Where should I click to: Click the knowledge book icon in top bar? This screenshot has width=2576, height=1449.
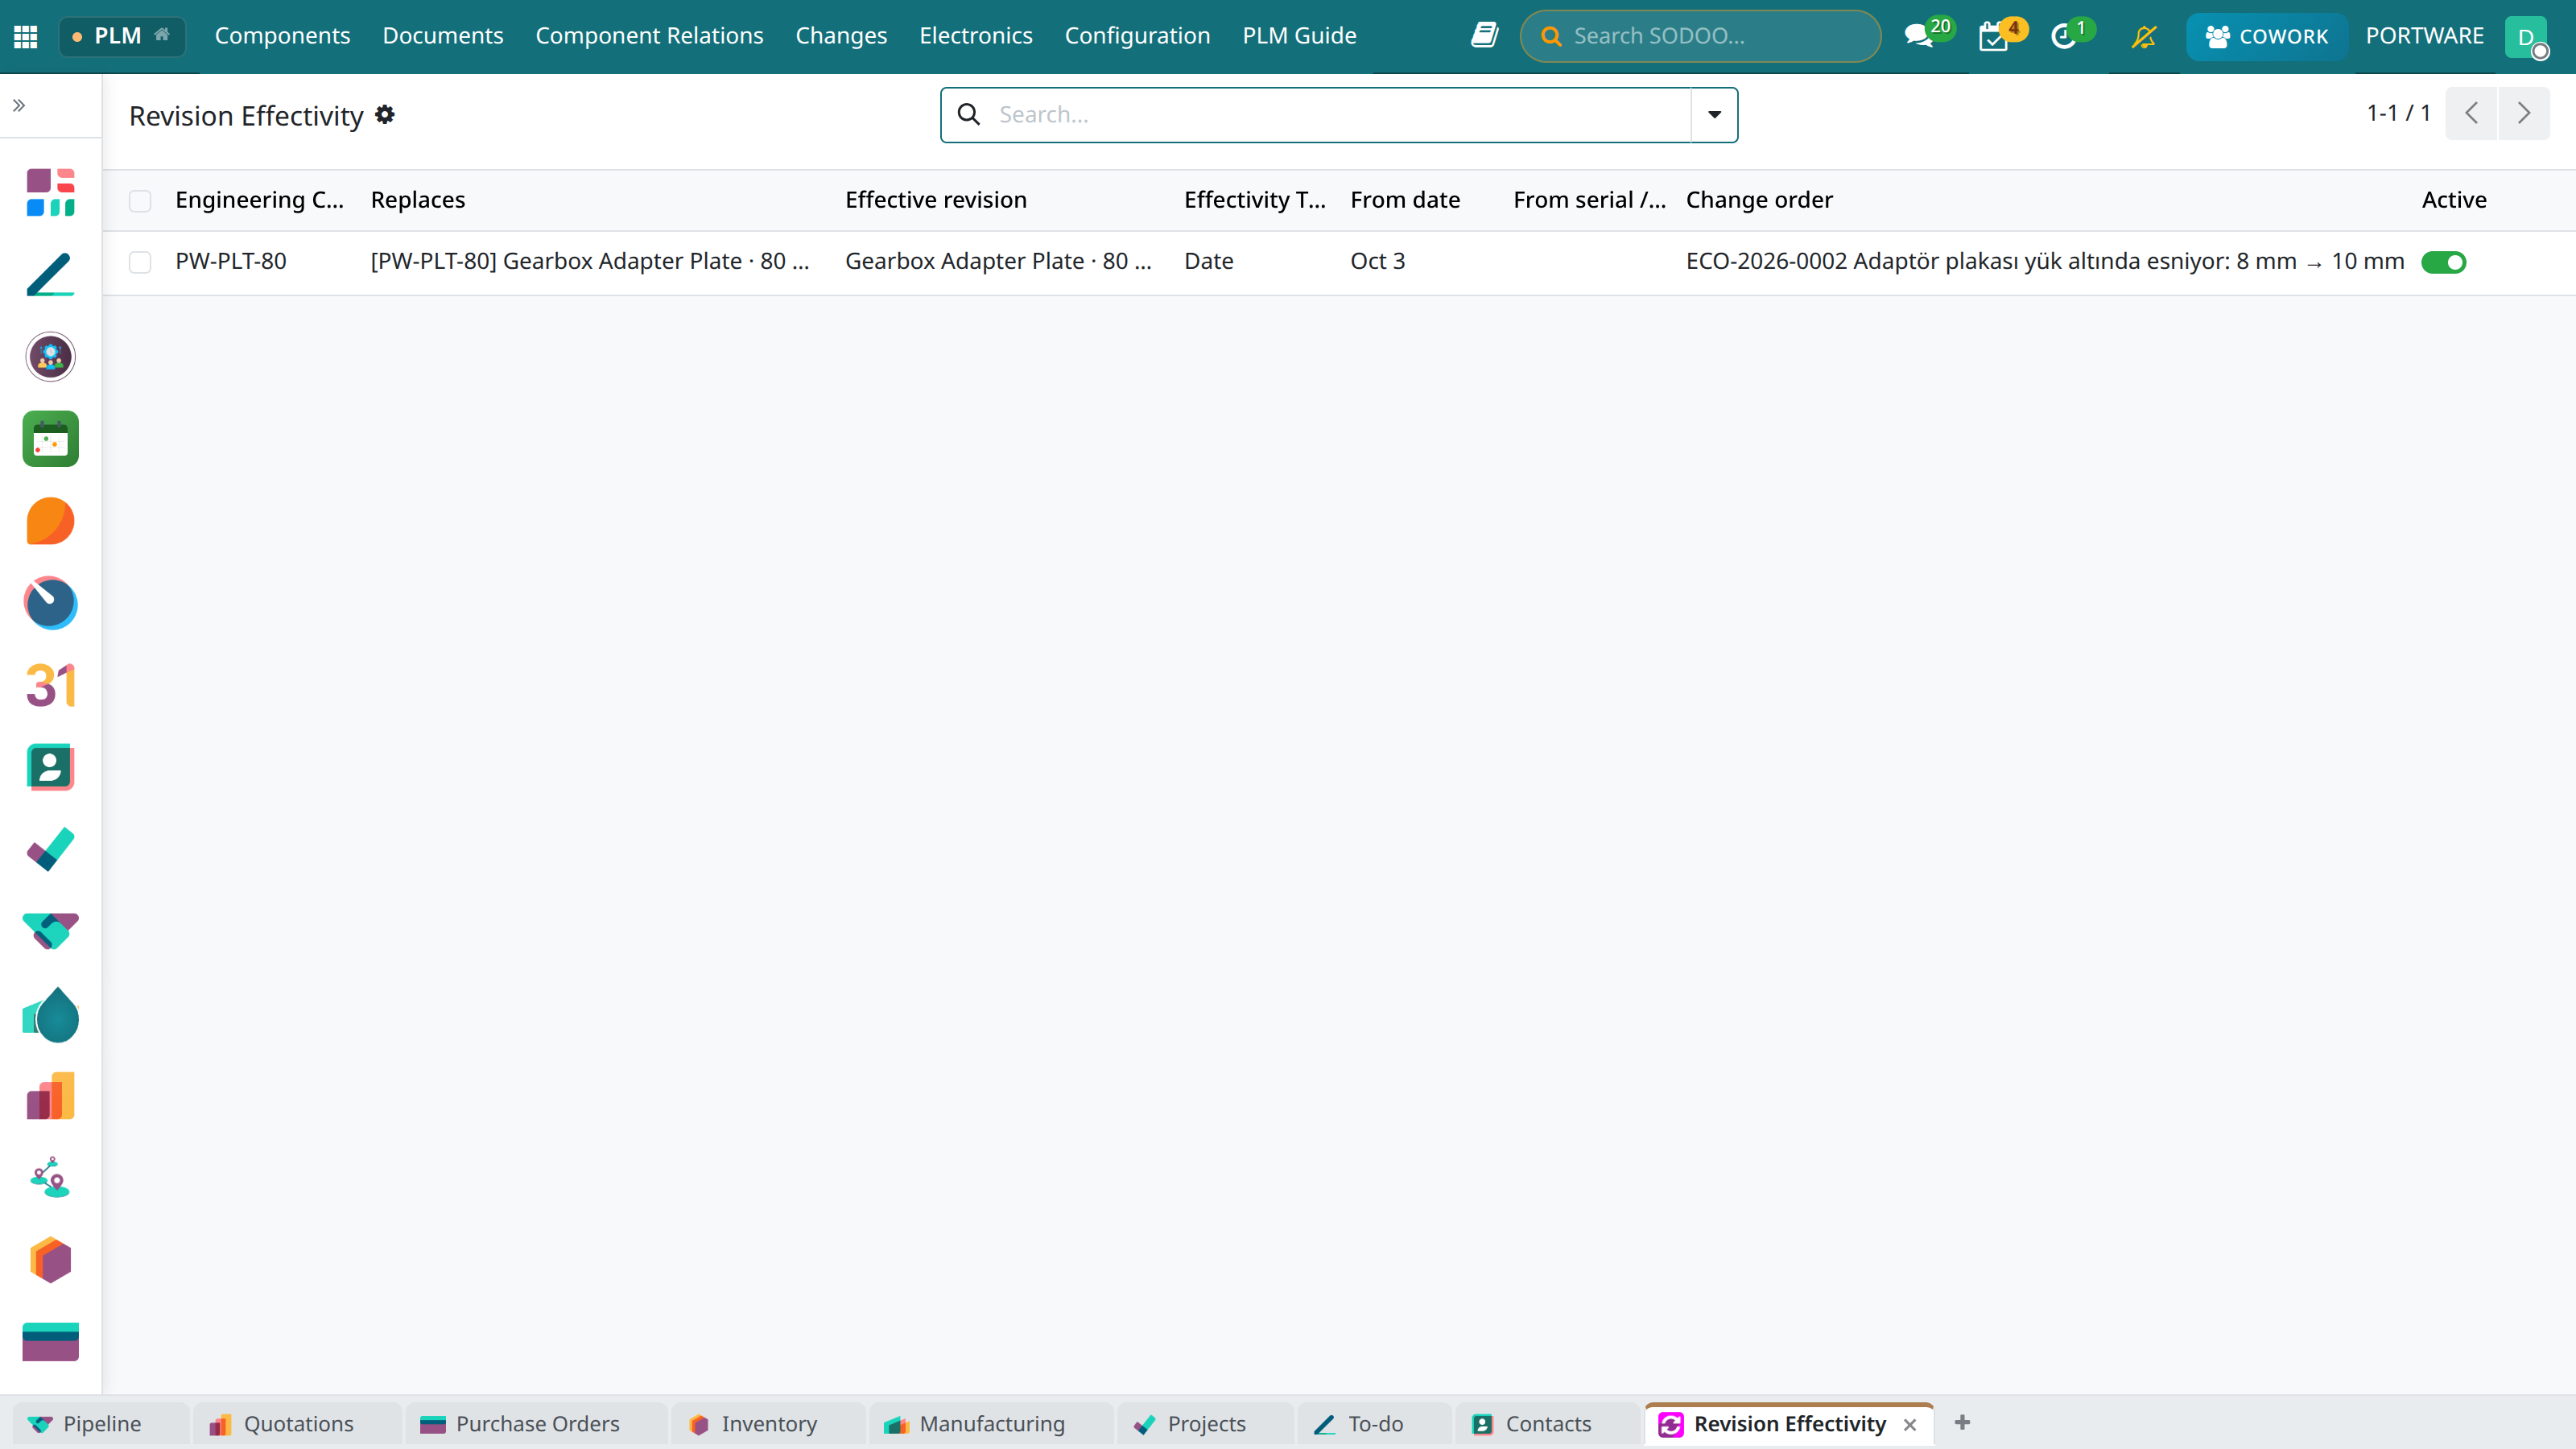1484,36
